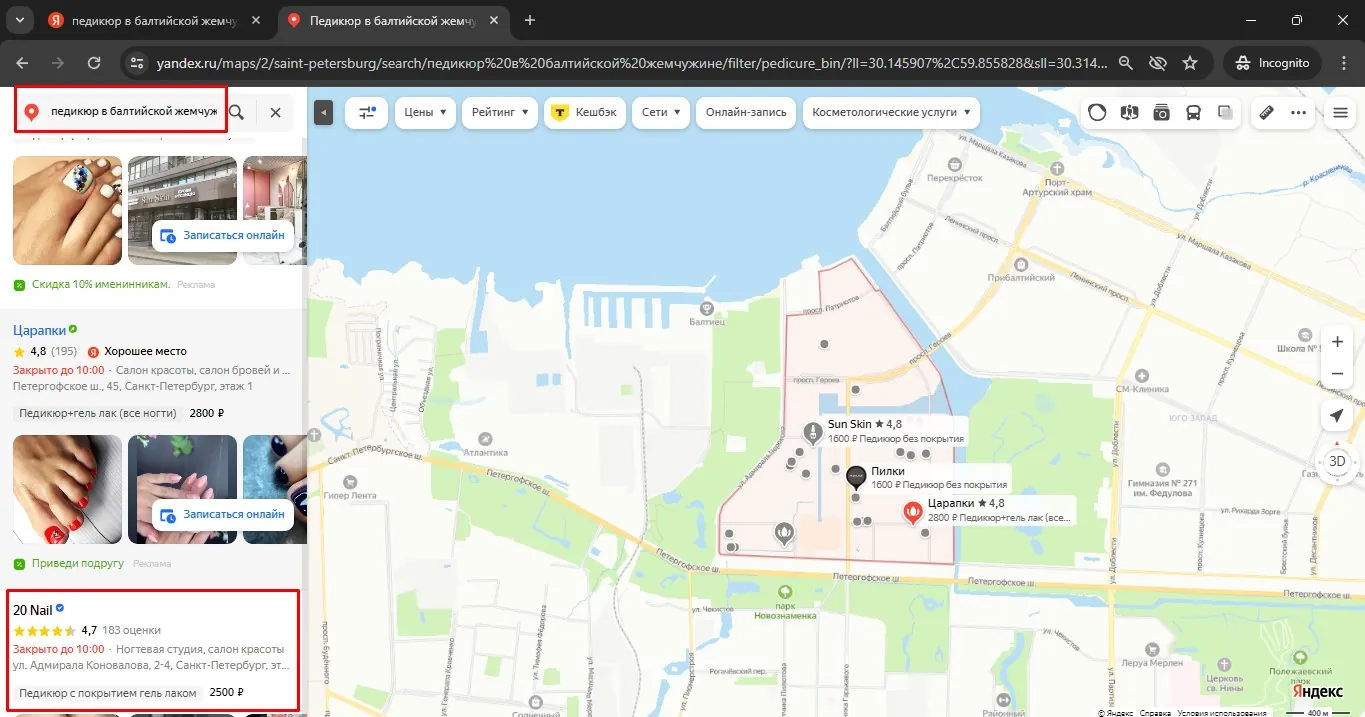Click the 183 оценки rating text
This screenshot has height=717, width=1365.
click(x=131, y=630)
